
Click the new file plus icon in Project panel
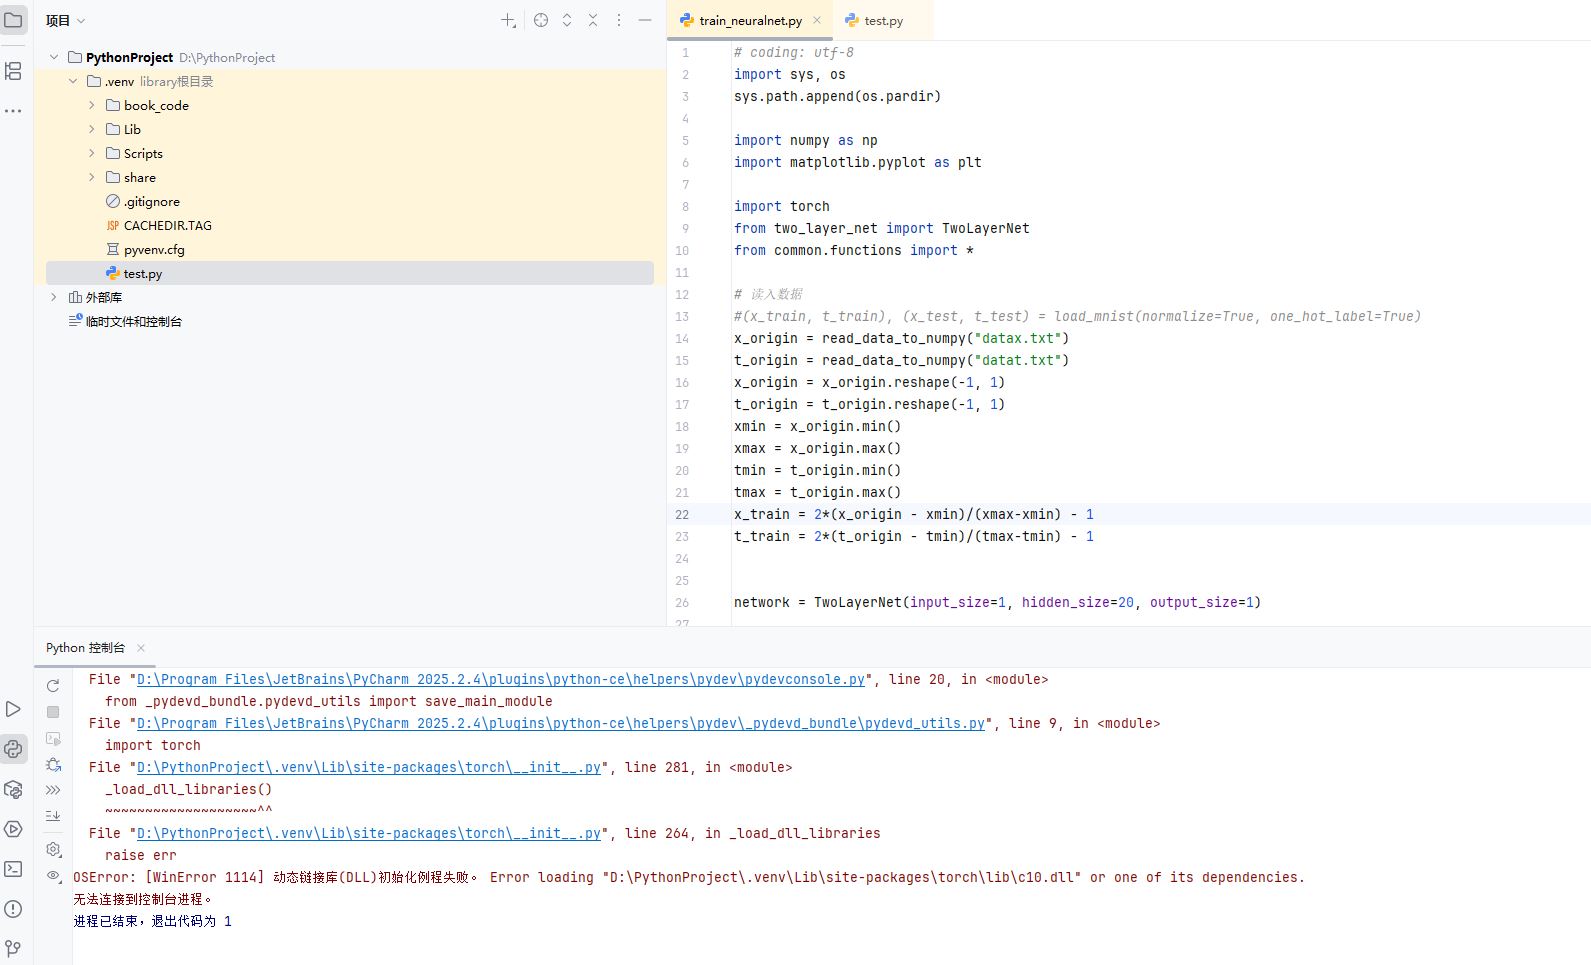(x=508, y=20)
